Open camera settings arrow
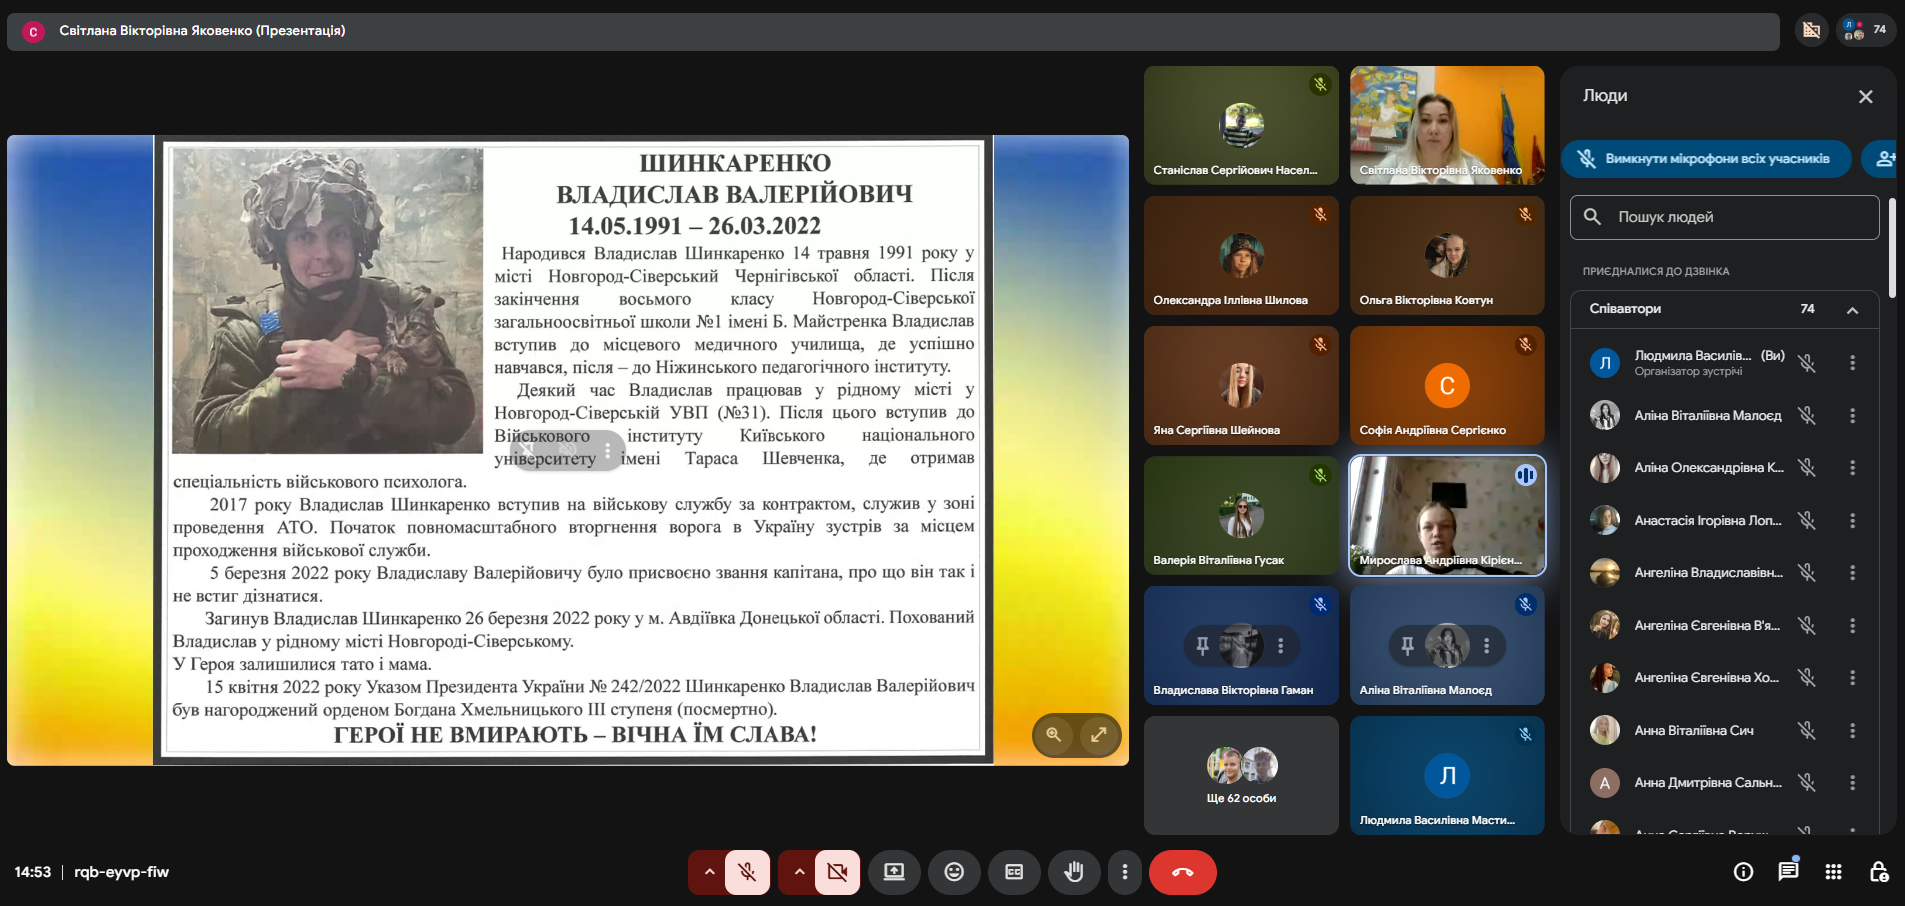Screen dimensions: 1905x906 tap(799, 872)
